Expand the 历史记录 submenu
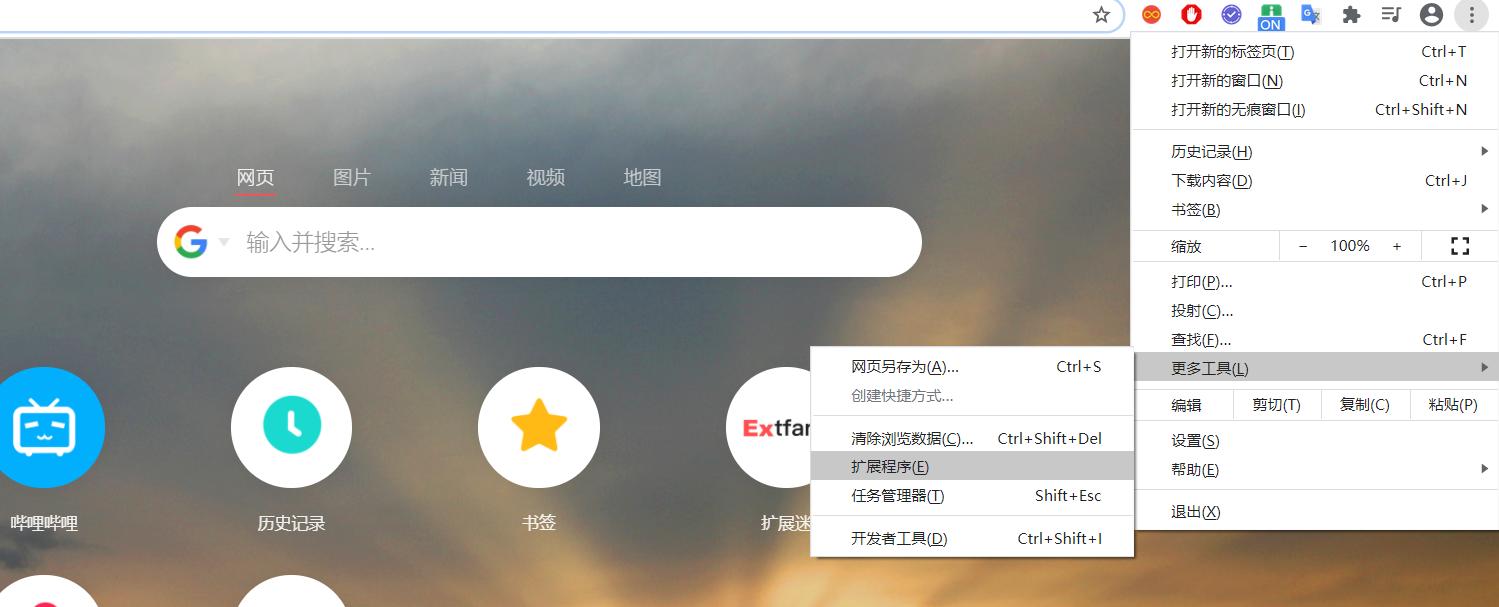Viewport: 1499px width, 607px height. pos(1315,152)
